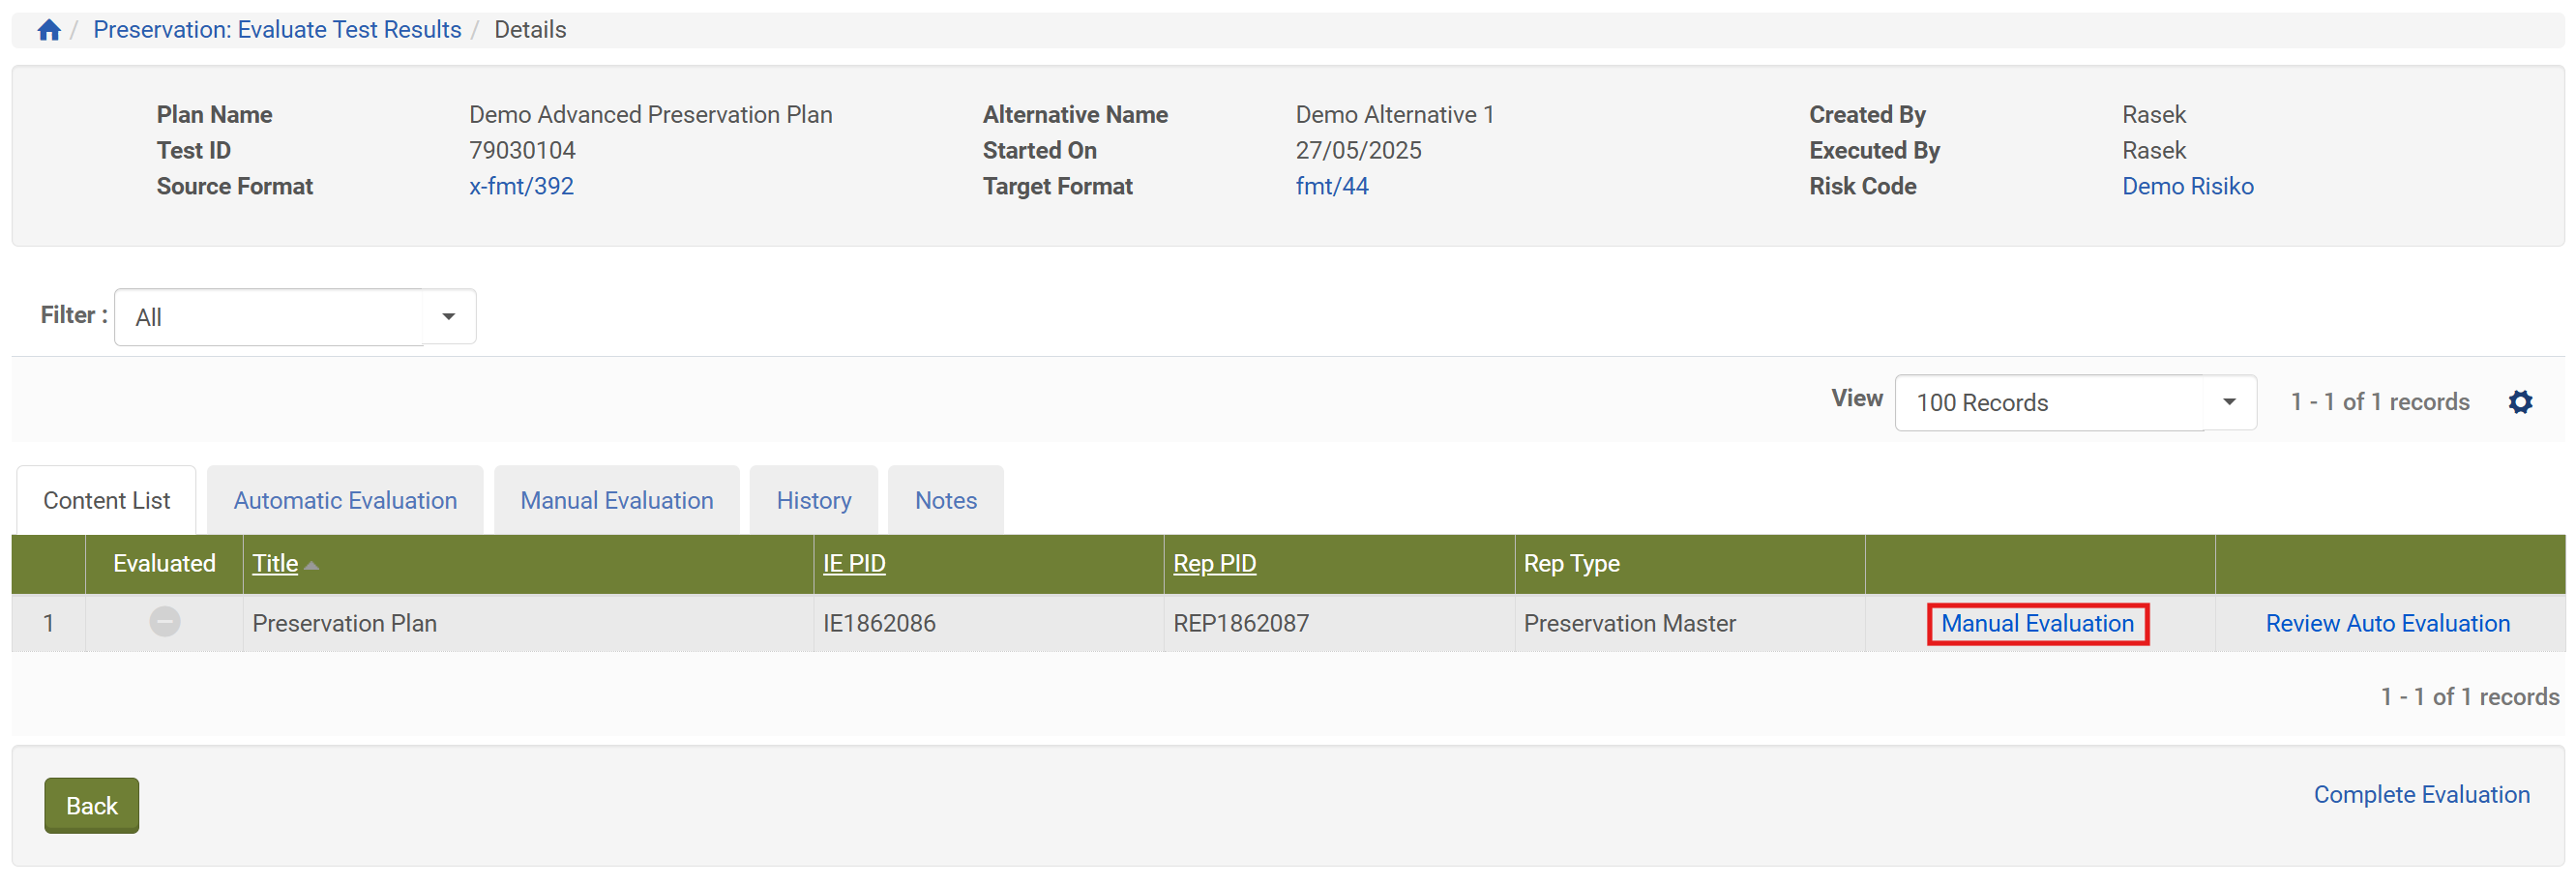This screenshot has height=885, width=2576.
Task: Open the Manual Evaluation tab
Action: tap(616, 500)
